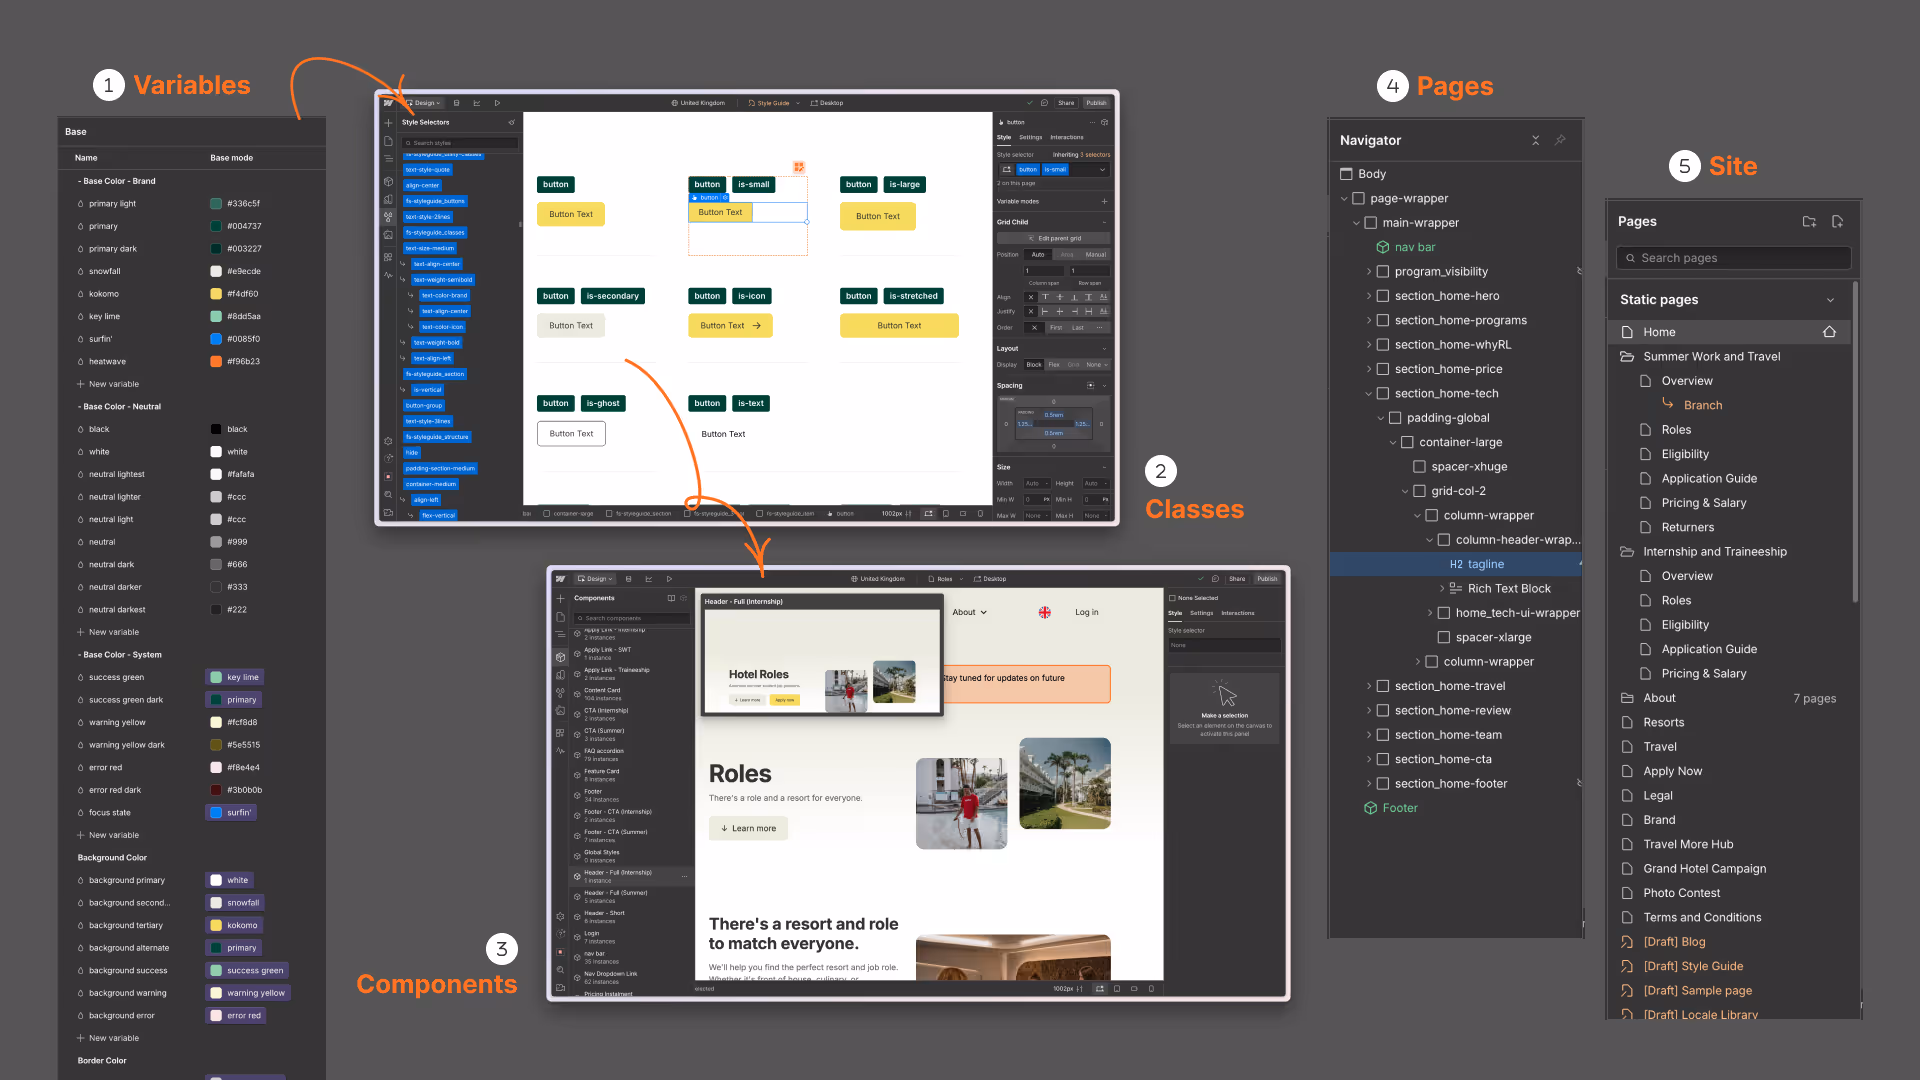Screen dimensions: 1920x1080
Task: Click the Learn more button
Action: (748, 828)
